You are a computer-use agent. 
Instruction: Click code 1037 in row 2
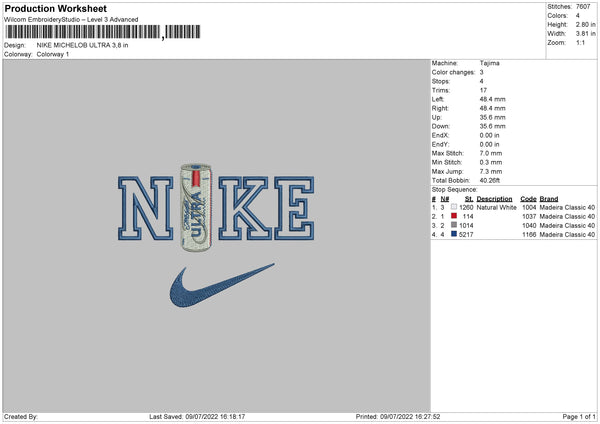point(529,217)
